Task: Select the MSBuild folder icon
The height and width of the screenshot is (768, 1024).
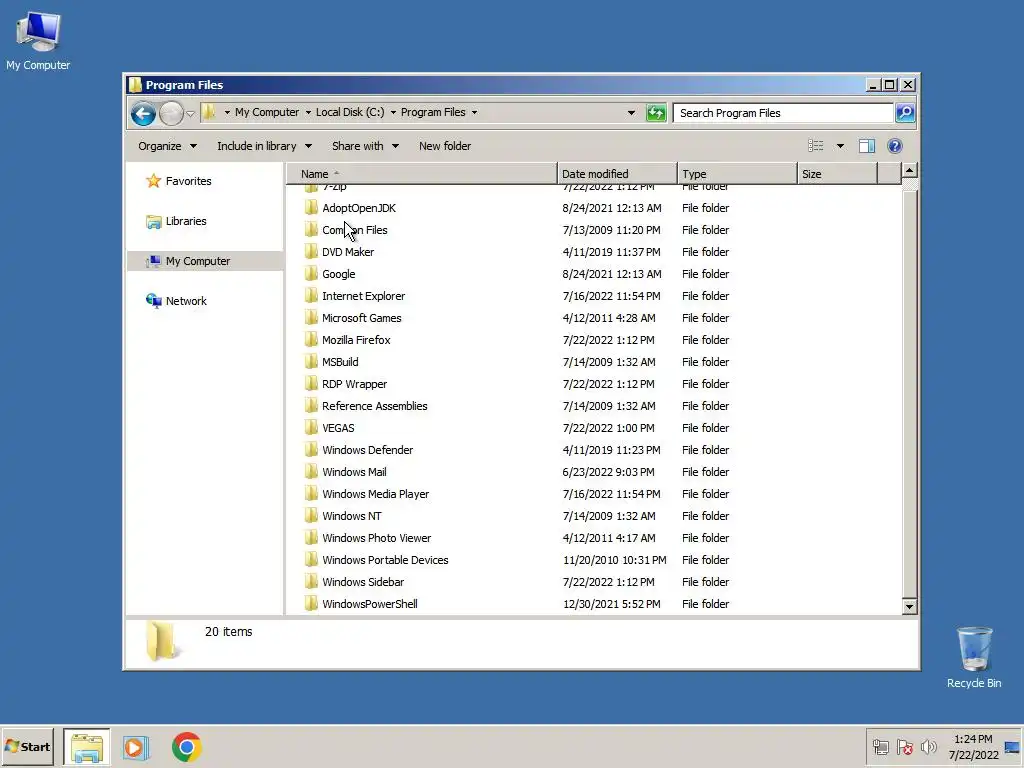Action: [x=311, y=362]
